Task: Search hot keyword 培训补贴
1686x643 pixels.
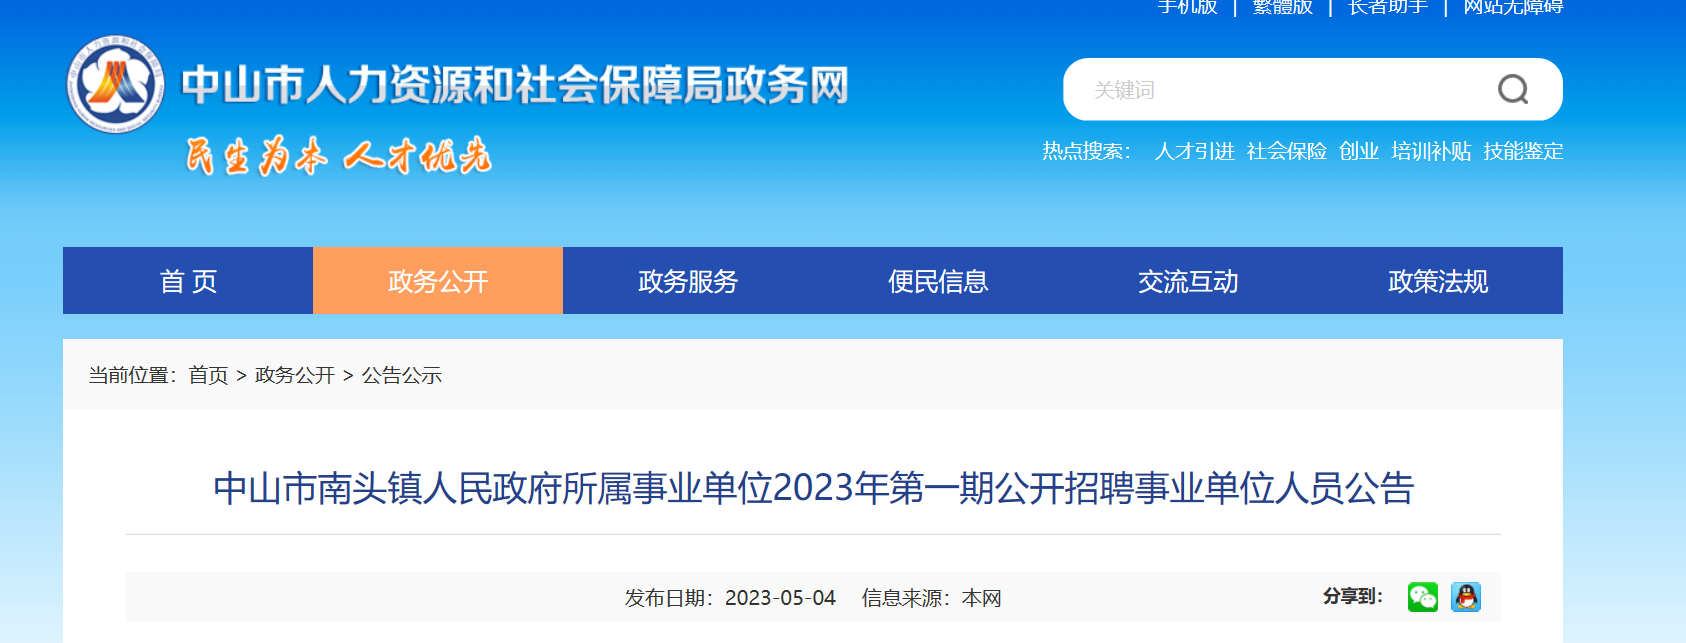Action: 1431,151
